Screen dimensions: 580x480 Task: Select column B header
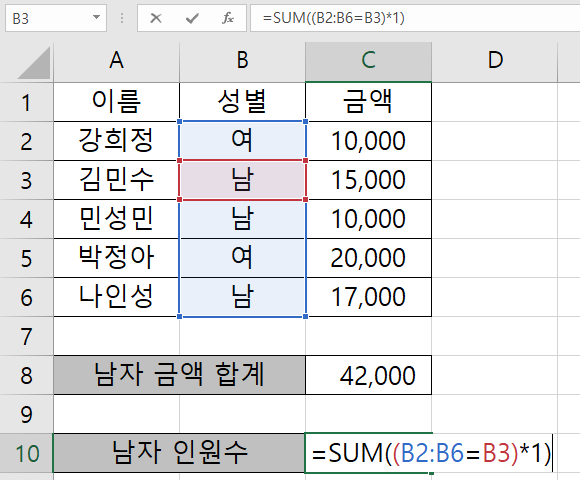[x=242, y=61]
